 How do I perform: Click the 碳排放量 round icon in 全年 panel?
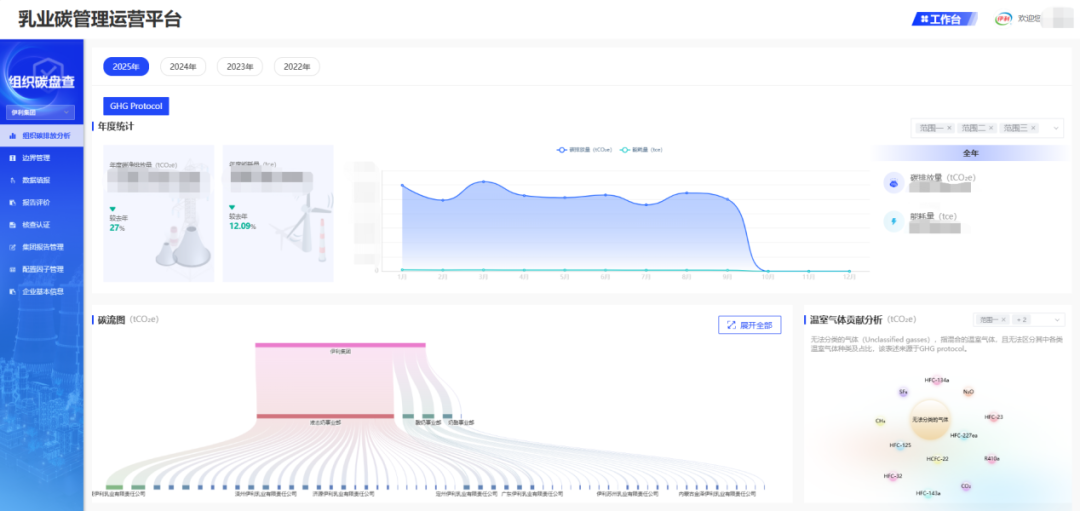(893, 183)
